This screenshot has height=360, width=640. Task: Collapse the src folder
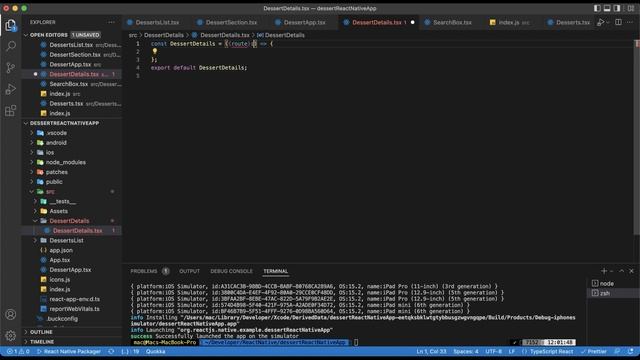tap(31, 191)
